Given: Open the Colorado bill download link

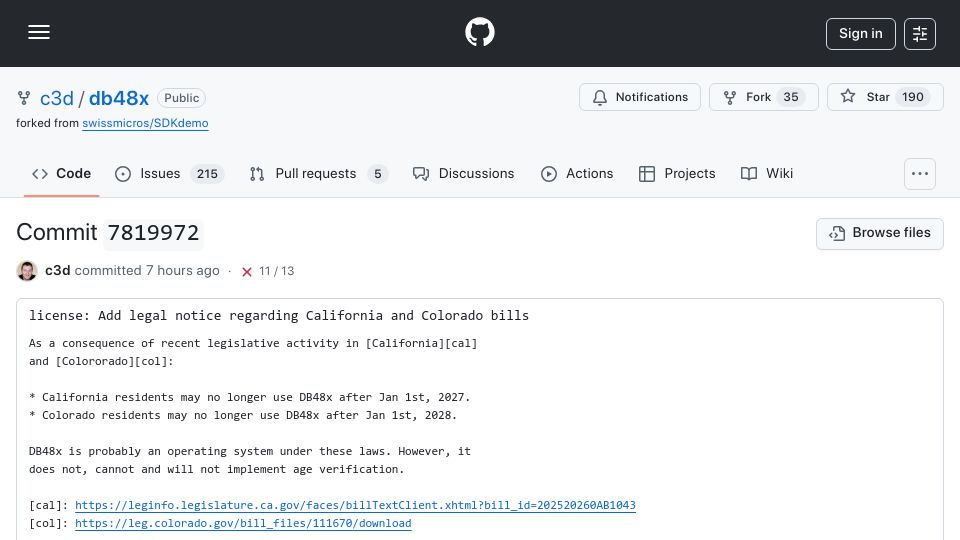Looking at the screenshot, I should (243, 523).
